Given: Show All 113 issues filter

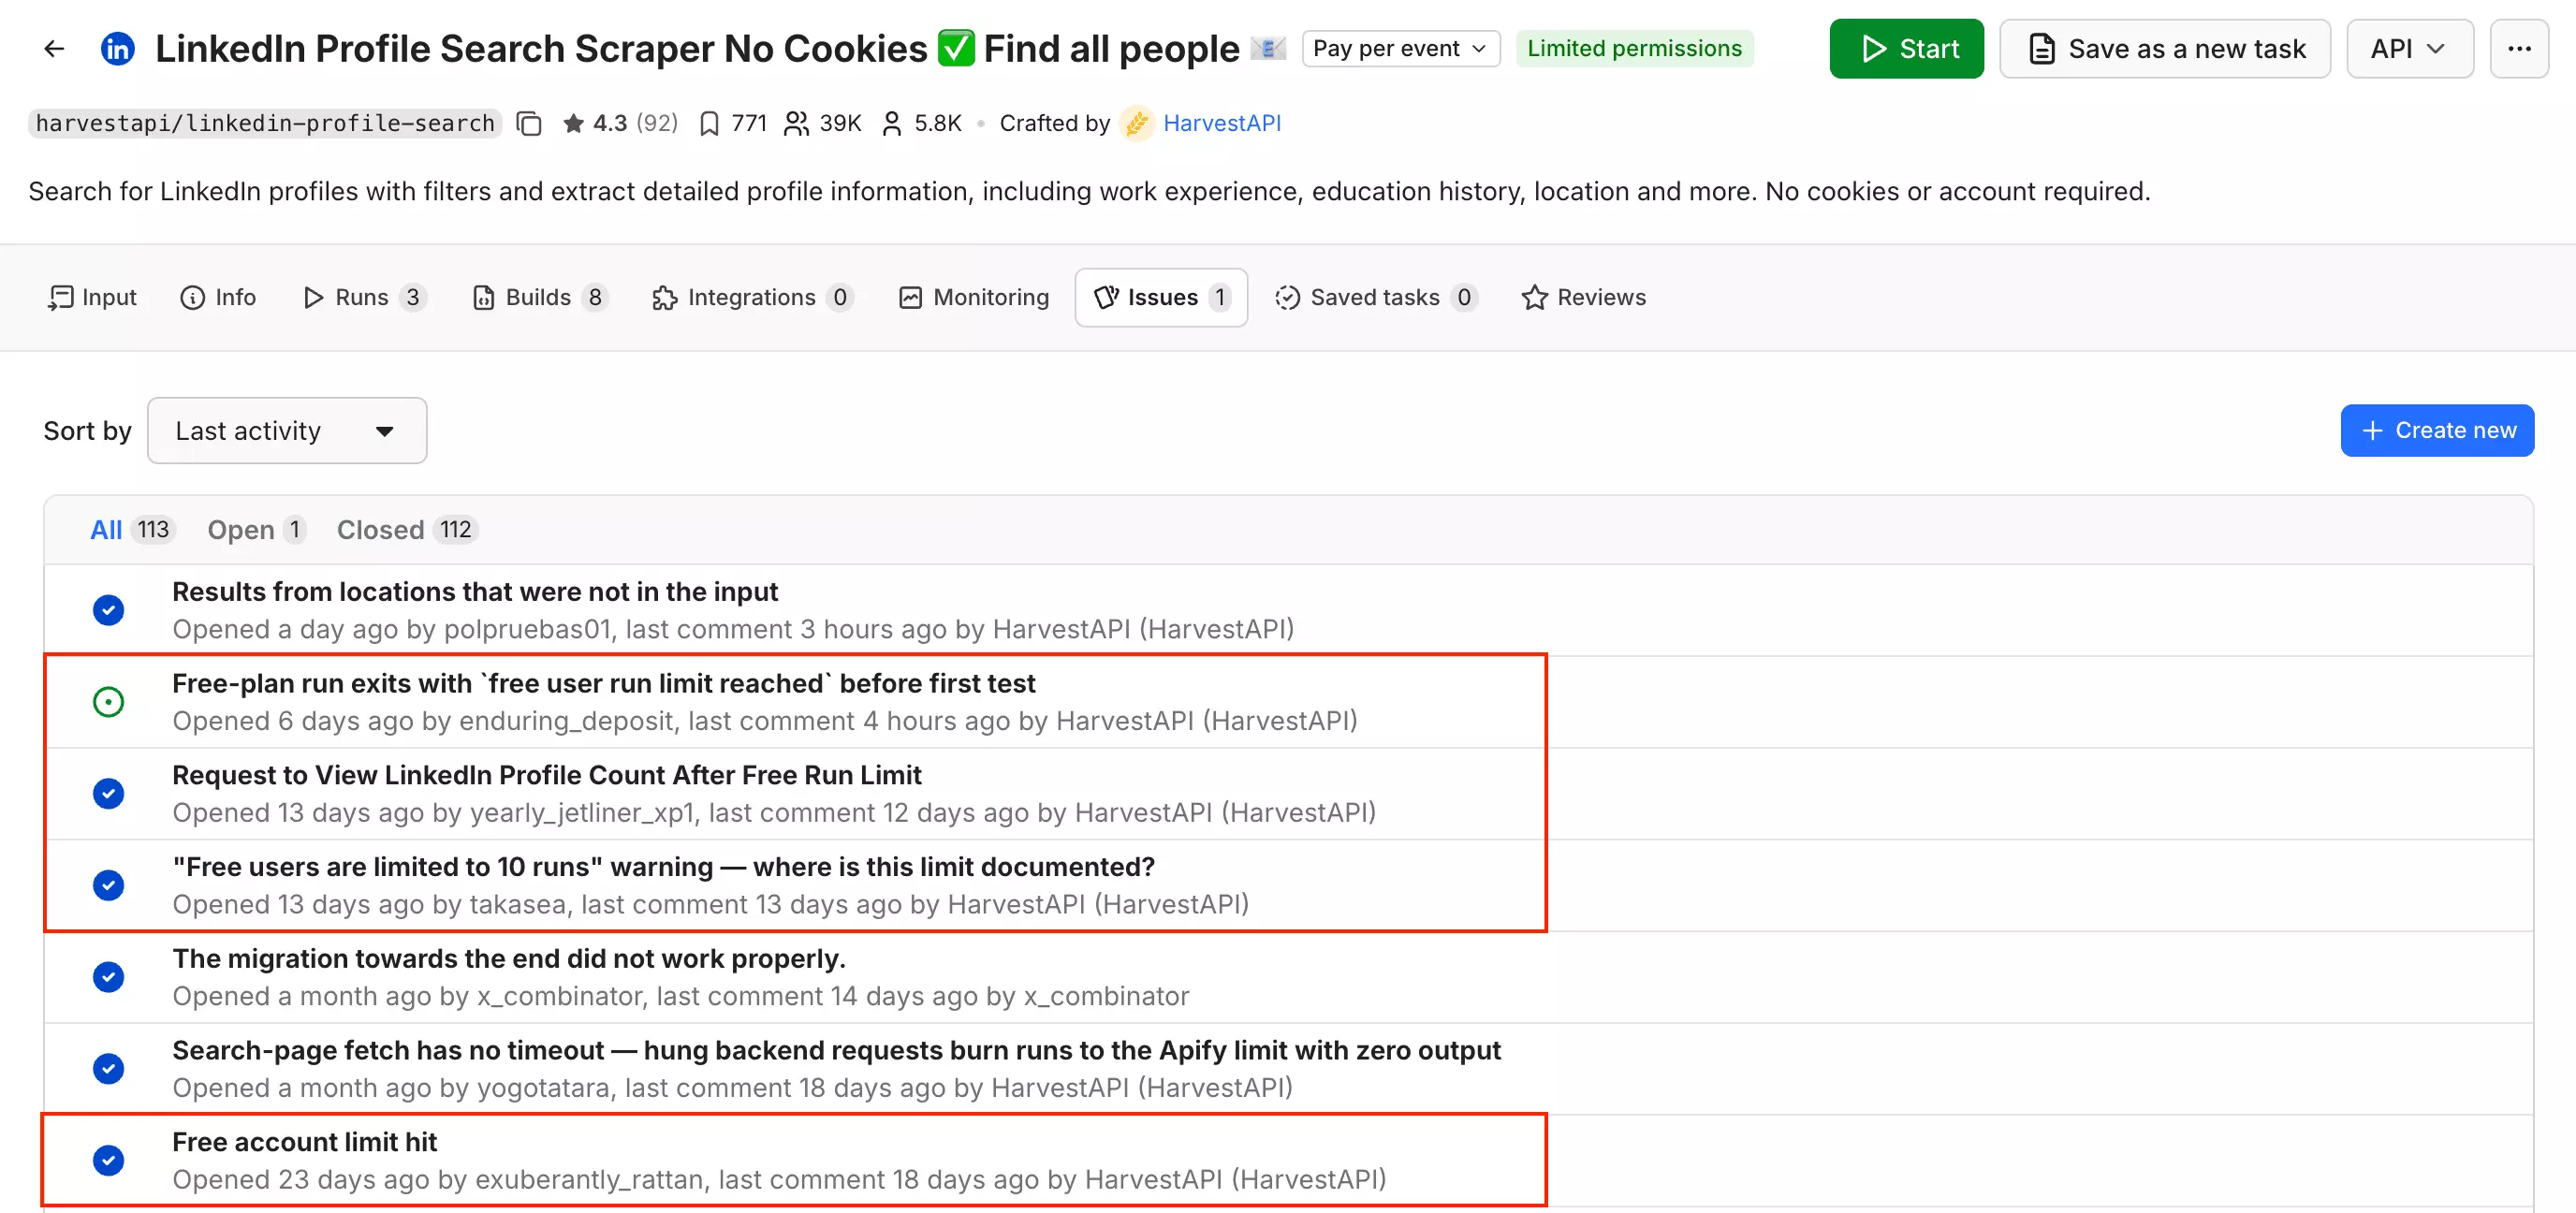Looking at the screenshot, I should [x=132, y=530].
